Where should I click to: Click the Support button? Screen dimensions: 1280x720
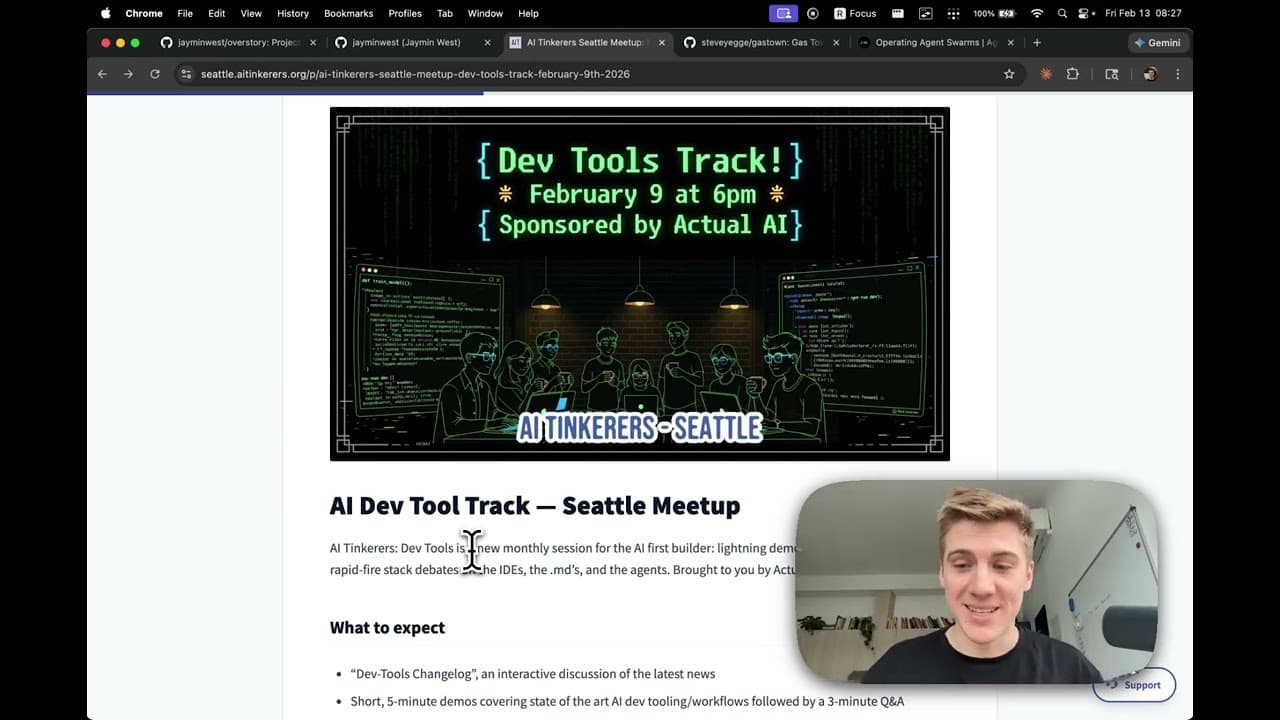click(x=1135, y=685)
